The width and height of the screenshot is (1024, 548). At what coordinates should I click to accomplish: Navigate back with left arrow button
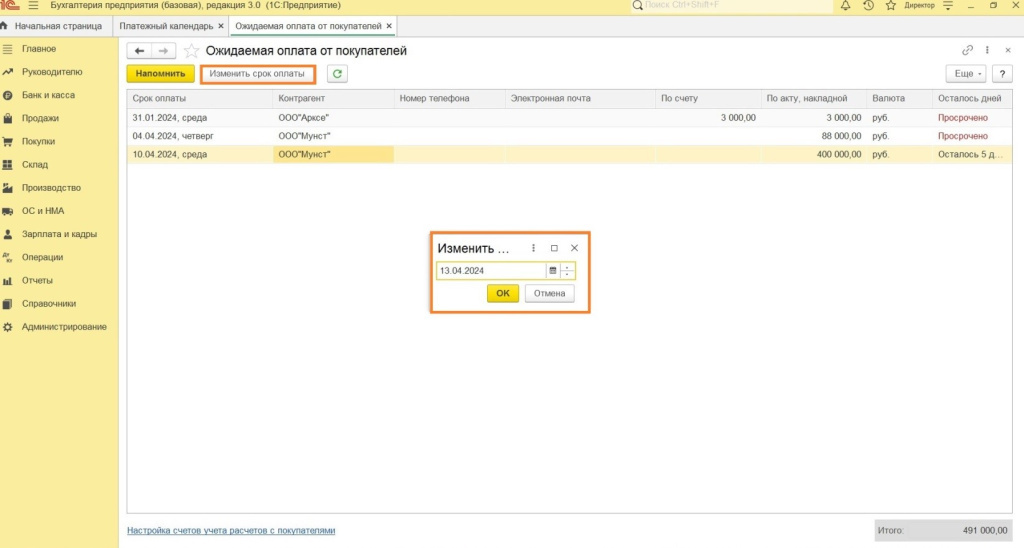coord(139,51)
